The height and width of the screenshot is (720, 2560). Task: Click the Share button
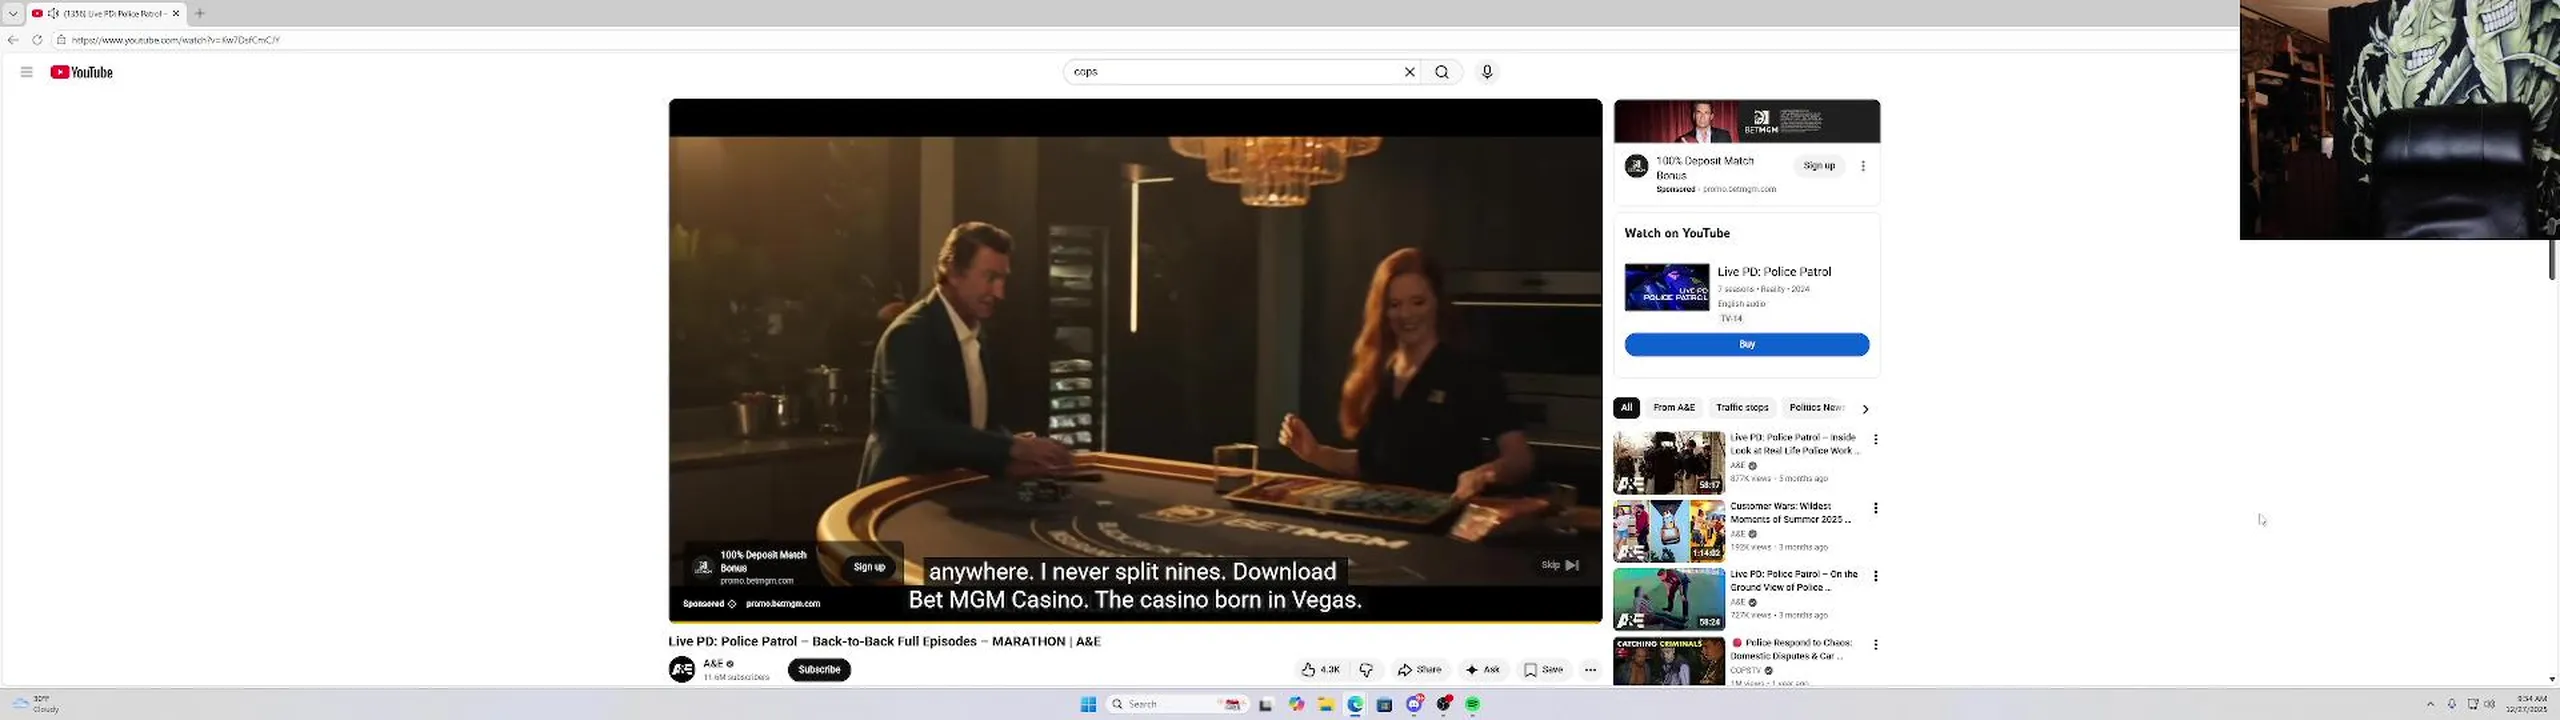(x=1420, y=670)
